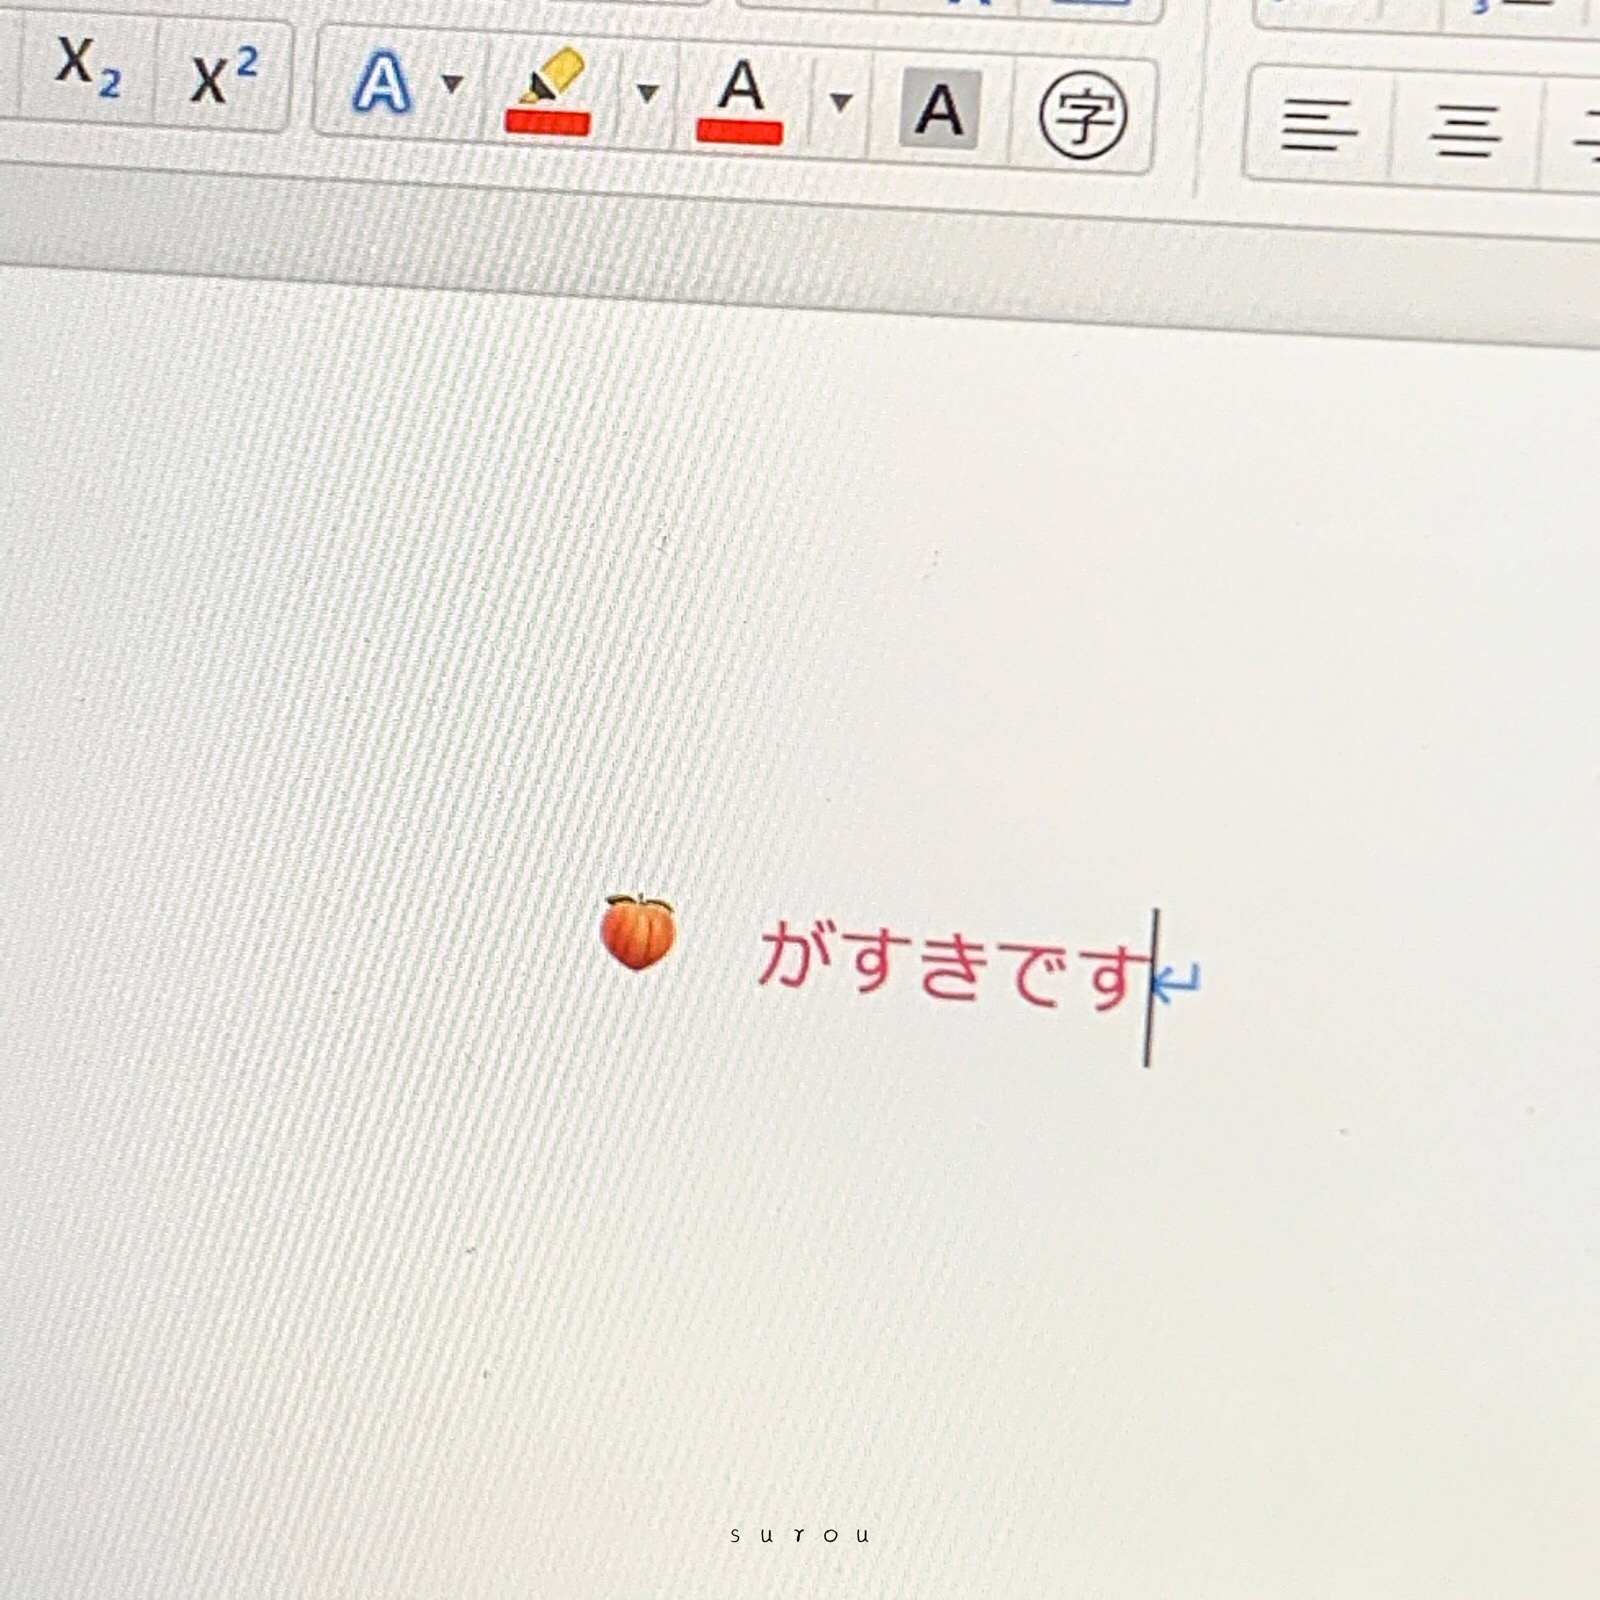Click the red bar beneath font color A
The width and height of the screenshot is (1600, 1600).
point(739,132)
